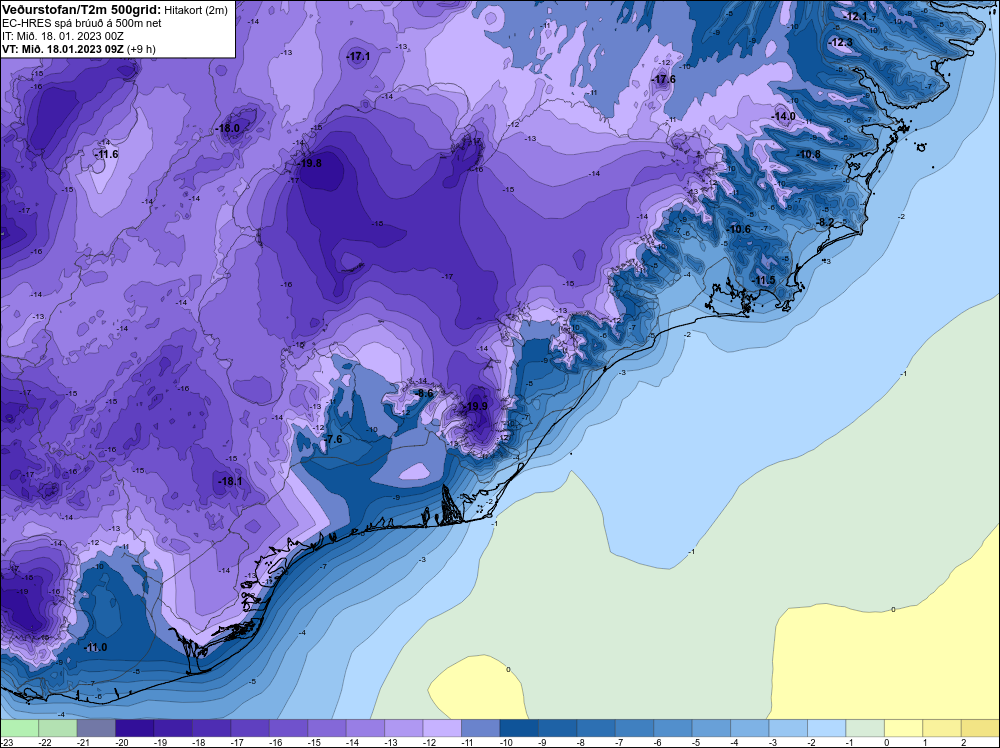Select the -21 grey-blue legend swatch
The width and height of the screenshot is (1000, 748).
pos(96,728)
